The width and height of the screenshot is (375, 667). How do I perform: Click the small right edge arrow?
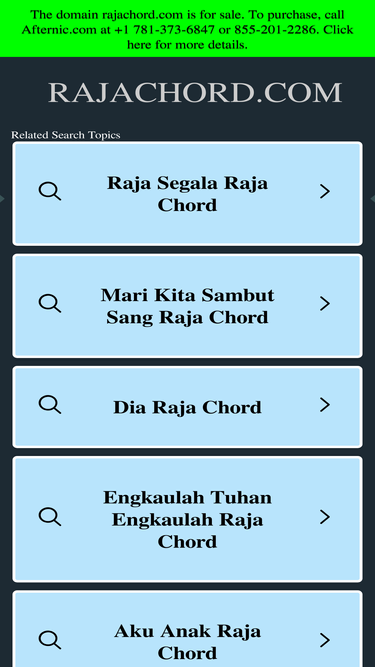pyautogui.click(x=373, y=199)
